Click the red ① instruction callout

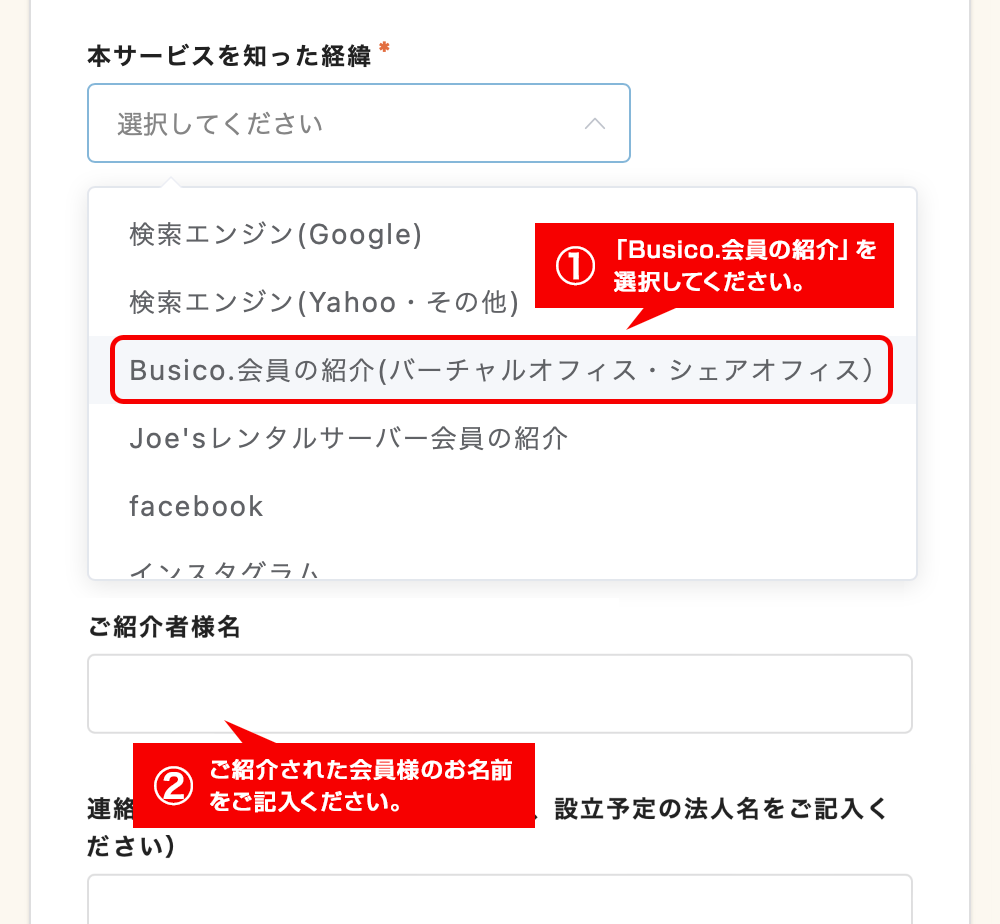pos(714,266)
